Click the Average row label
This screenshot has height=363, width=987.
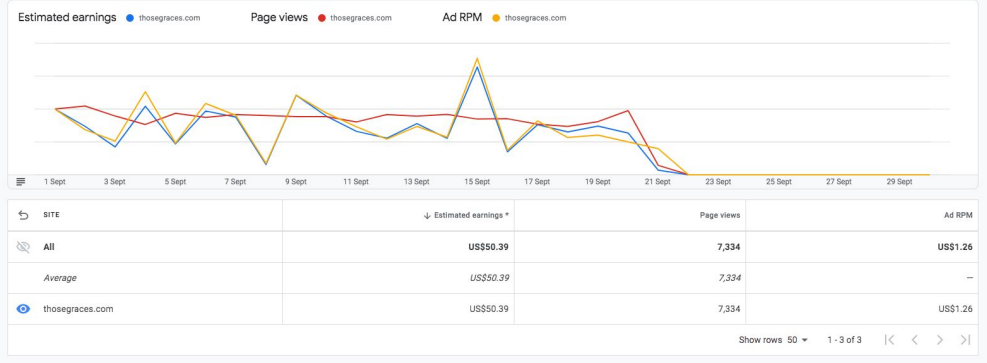60,277
